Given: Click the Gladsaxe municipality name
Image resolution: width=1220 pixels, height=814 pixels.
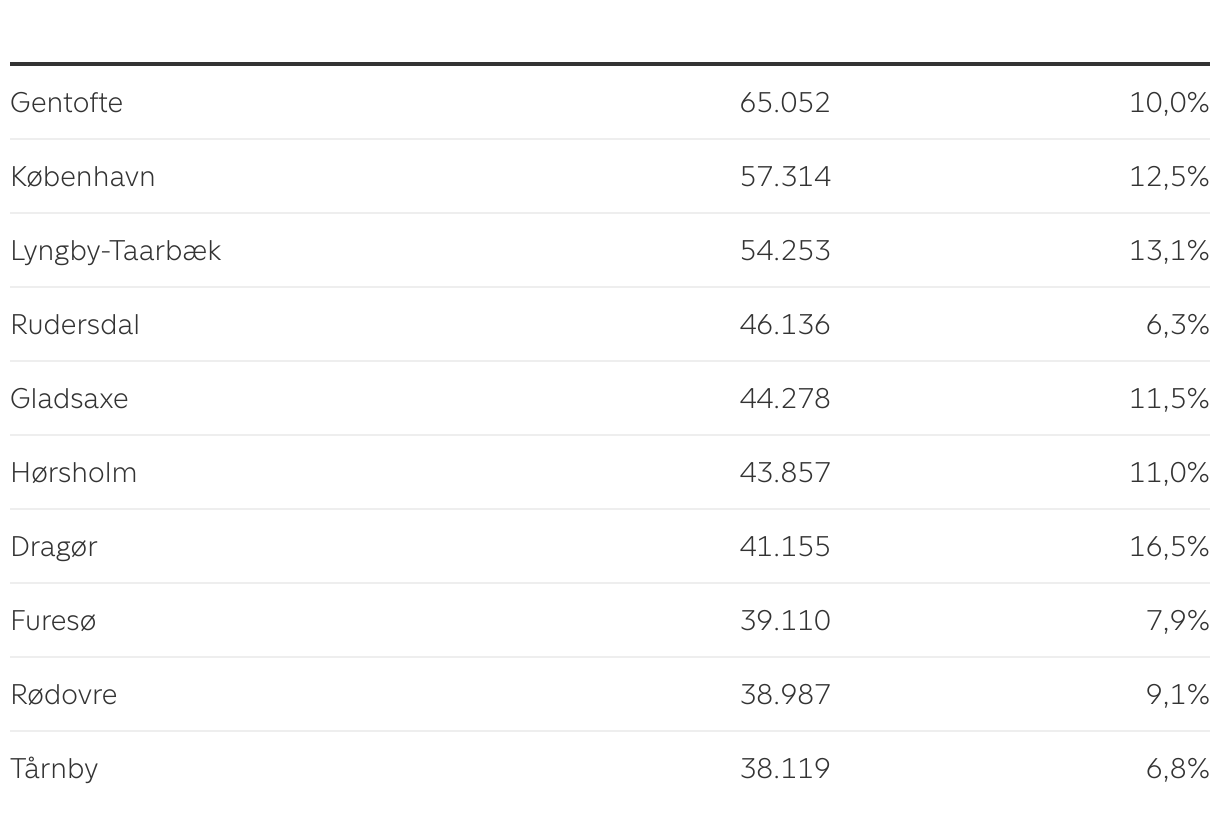Looking at the screenshot, I should tap(70, 399).
